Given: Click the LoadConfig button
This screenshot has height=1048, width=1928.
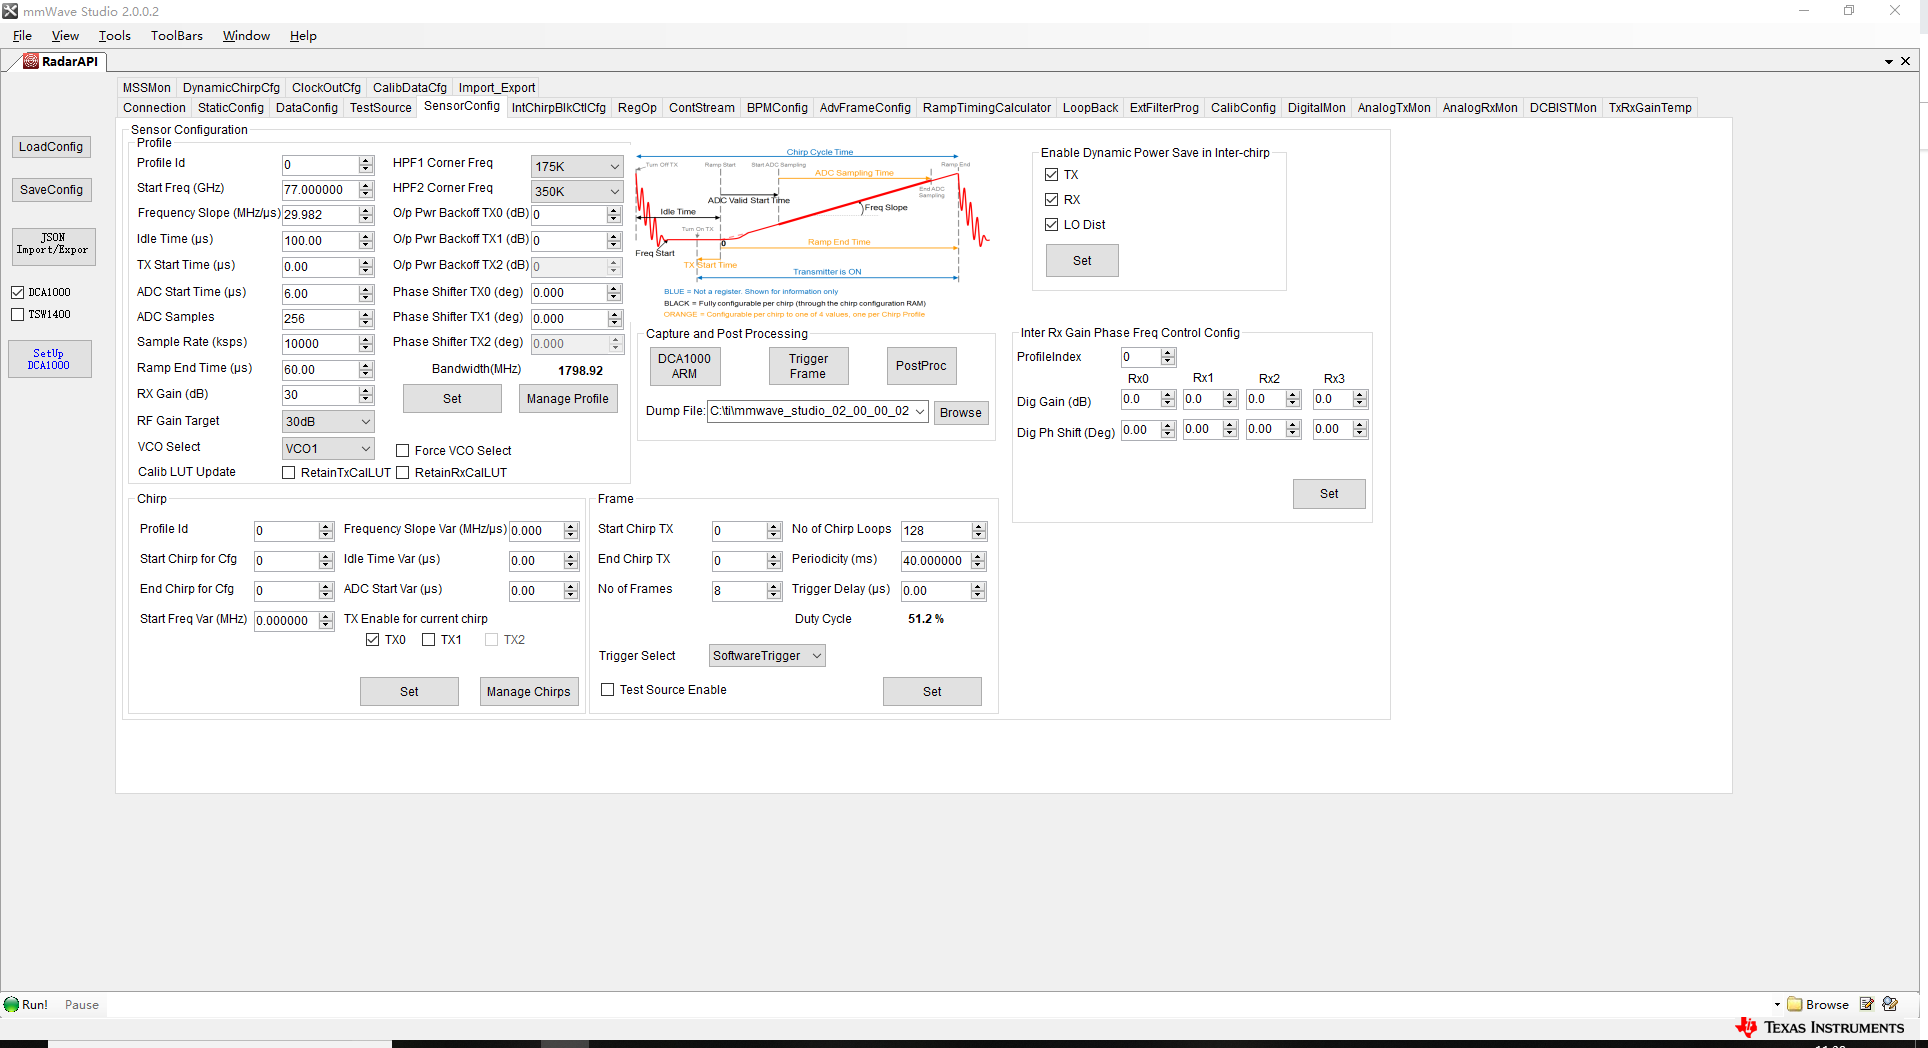Looking at the screenshot, I should [51, 147].
